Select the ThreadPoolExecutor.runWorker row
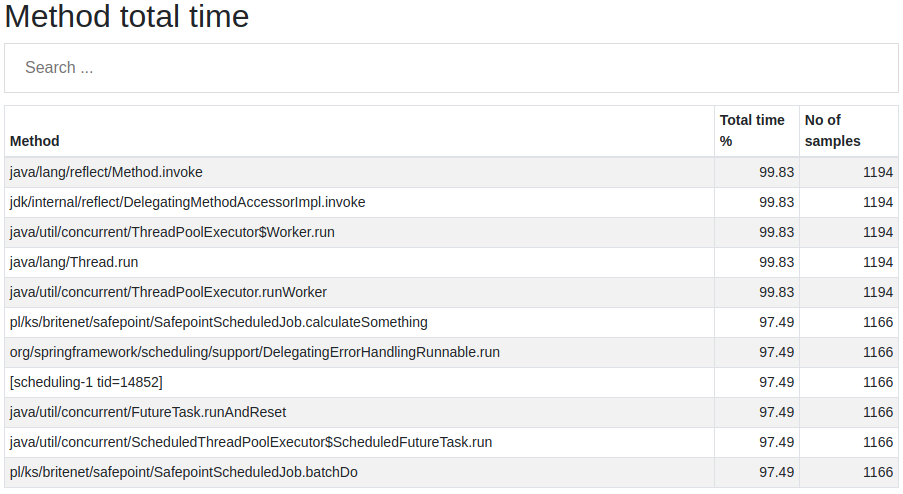903x494 pixels. [x=452, y=292]
